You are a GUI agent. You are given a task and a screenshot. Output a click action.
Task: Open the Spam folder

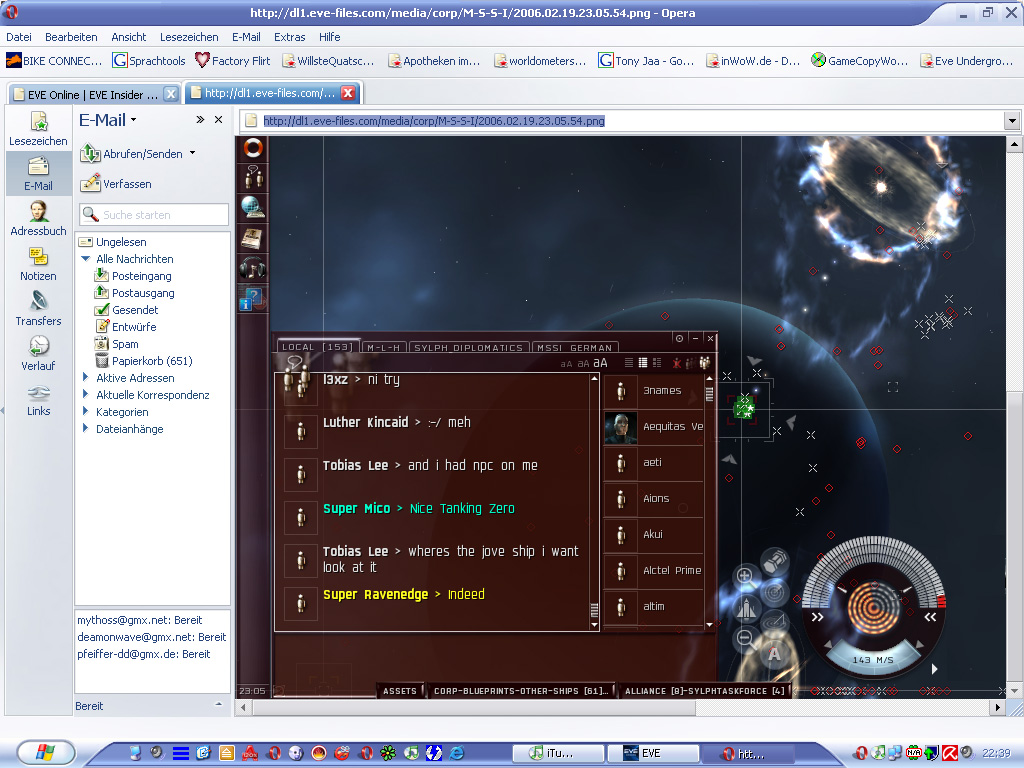116,344
